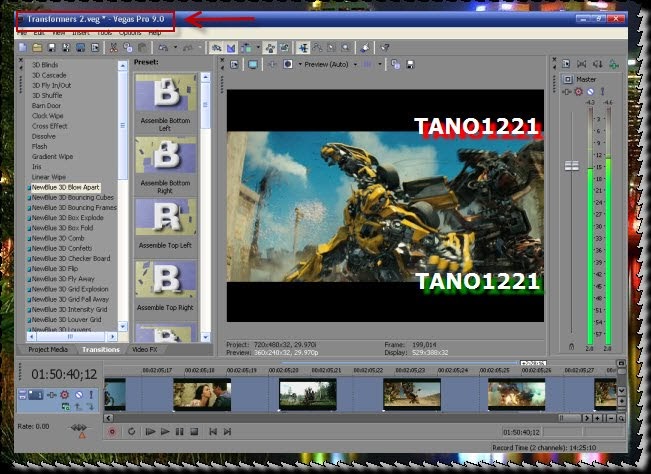Click the Paste icon in main toolbar
651x474 pixels.
[x=142, y=48]
